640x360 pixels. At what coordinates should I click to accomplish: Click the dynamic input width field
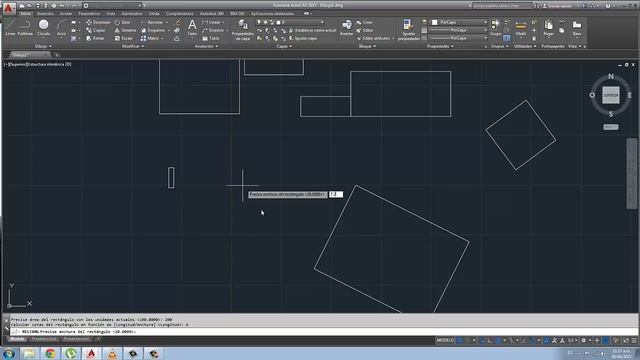tap(336, 194)
